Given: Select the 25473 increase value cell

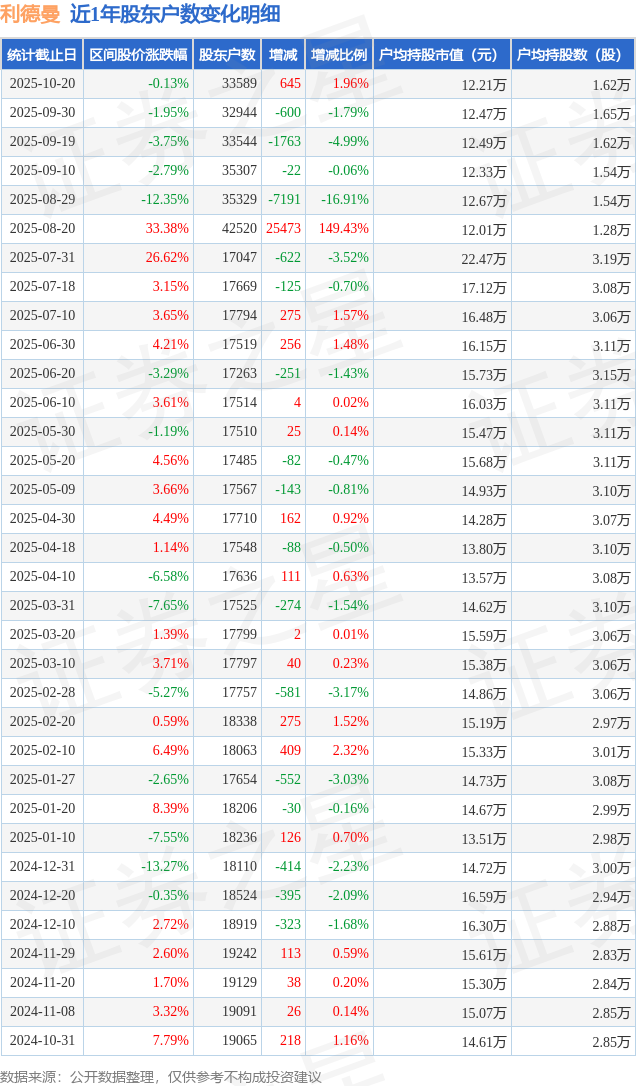Looking at the screenshot, I should click(x=284, y=229).
